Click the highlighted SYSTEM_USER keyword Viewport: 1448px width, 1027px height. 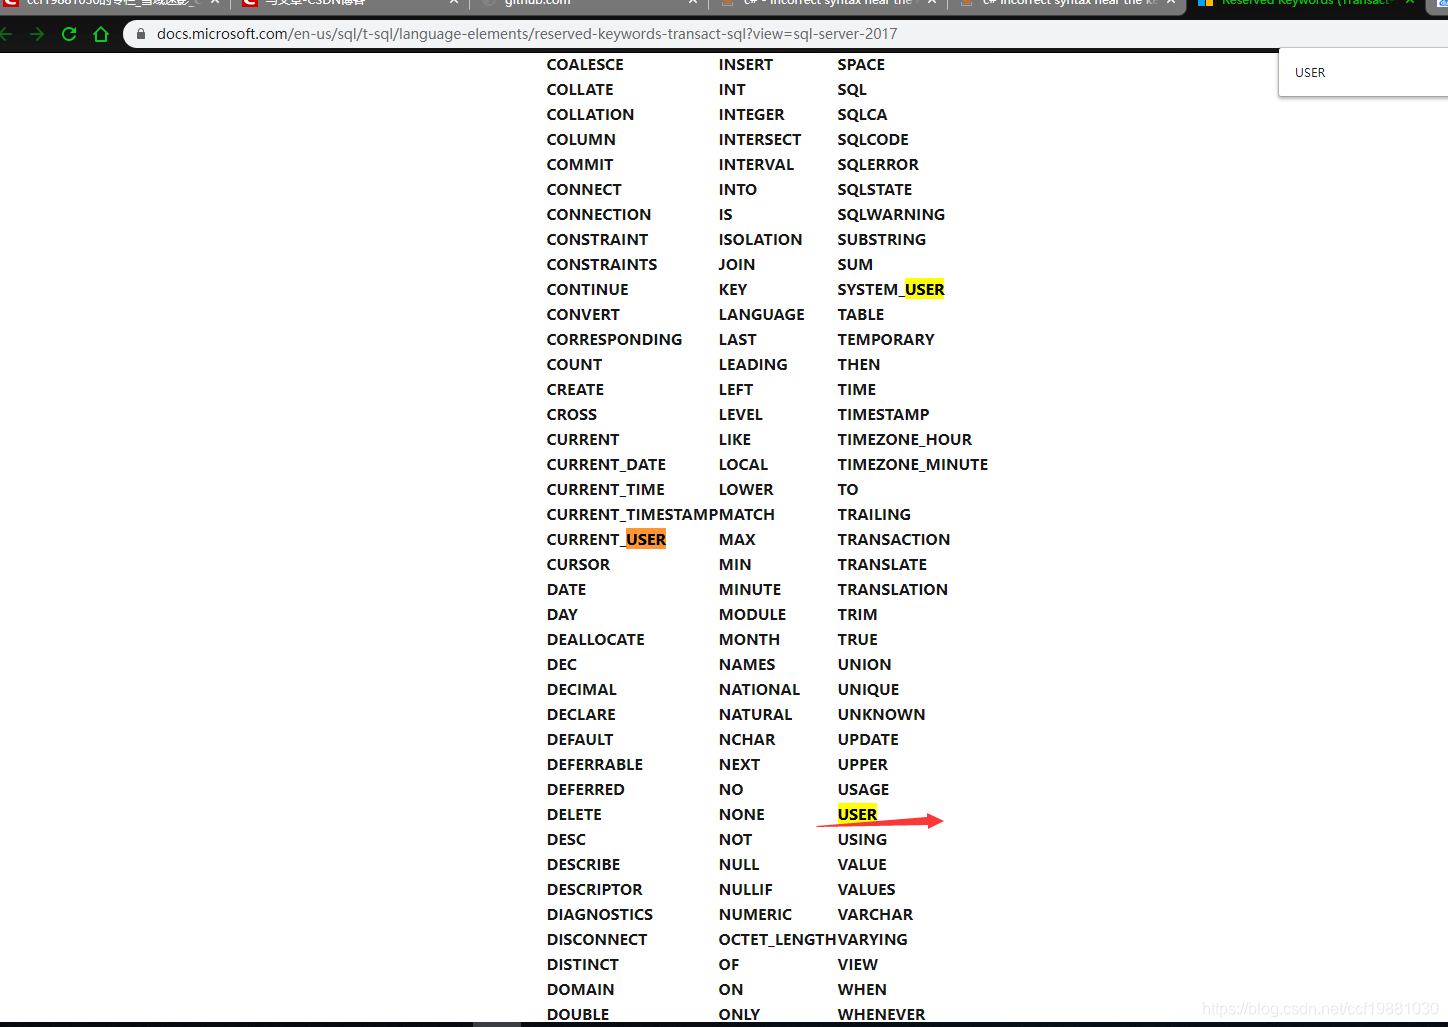pos(891,290)
